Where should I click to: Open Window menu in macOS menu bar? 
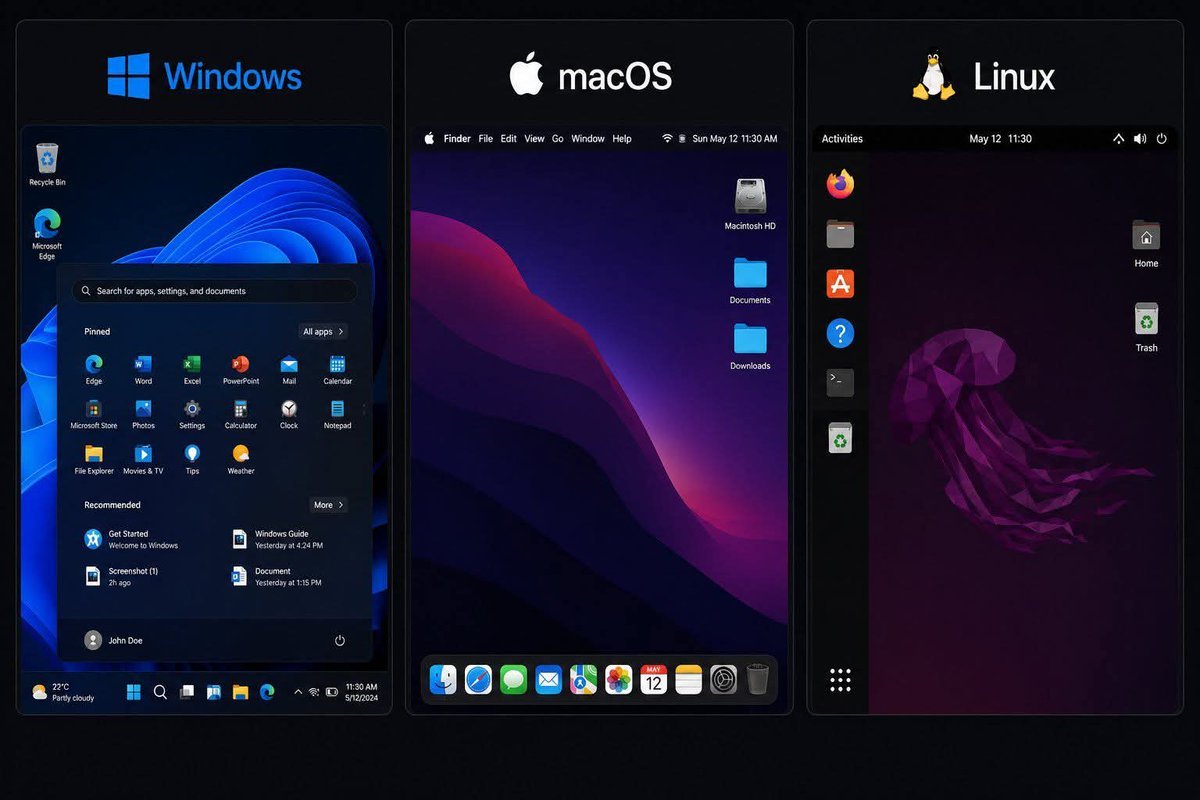(588, 139)
